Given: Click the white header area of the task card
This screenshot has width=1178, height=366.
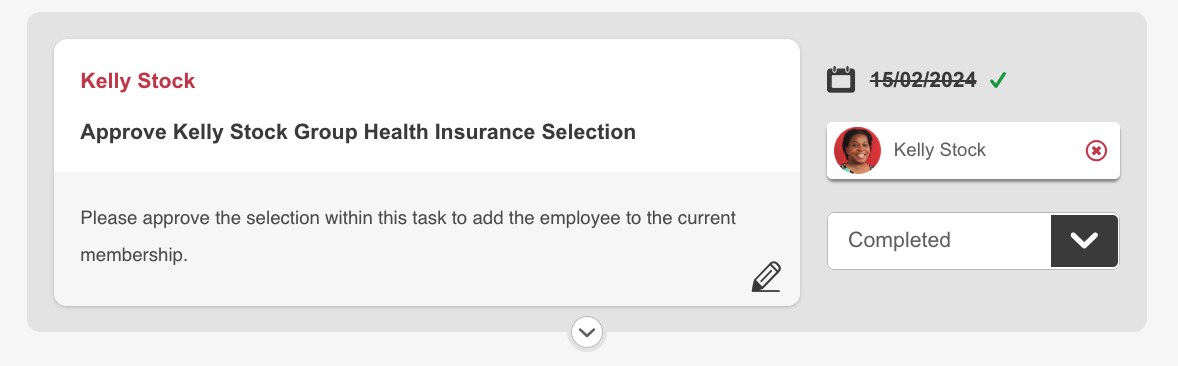Looking at the screenshot, I should pyautogui.click(x=427, y=105).
